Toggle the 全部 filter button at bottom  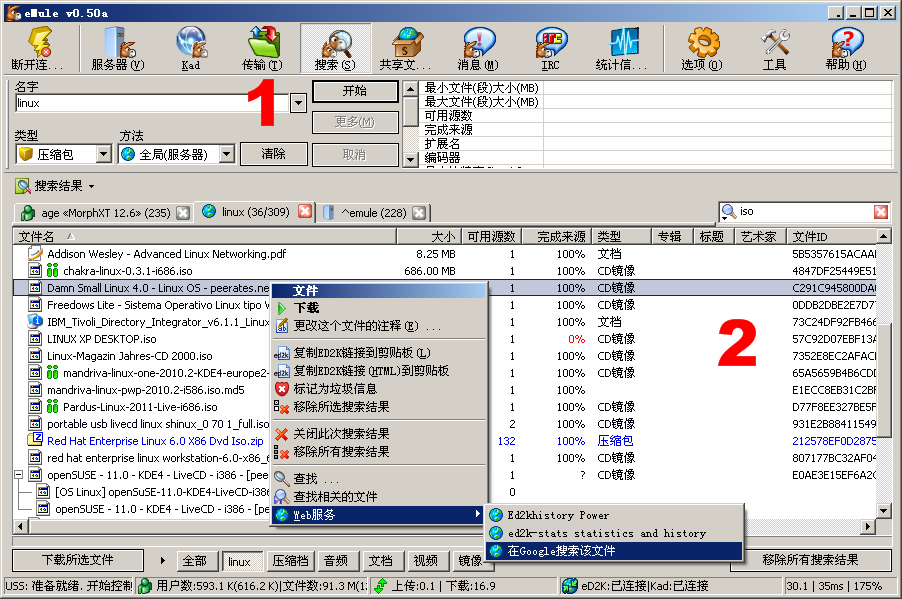(194, 561)
